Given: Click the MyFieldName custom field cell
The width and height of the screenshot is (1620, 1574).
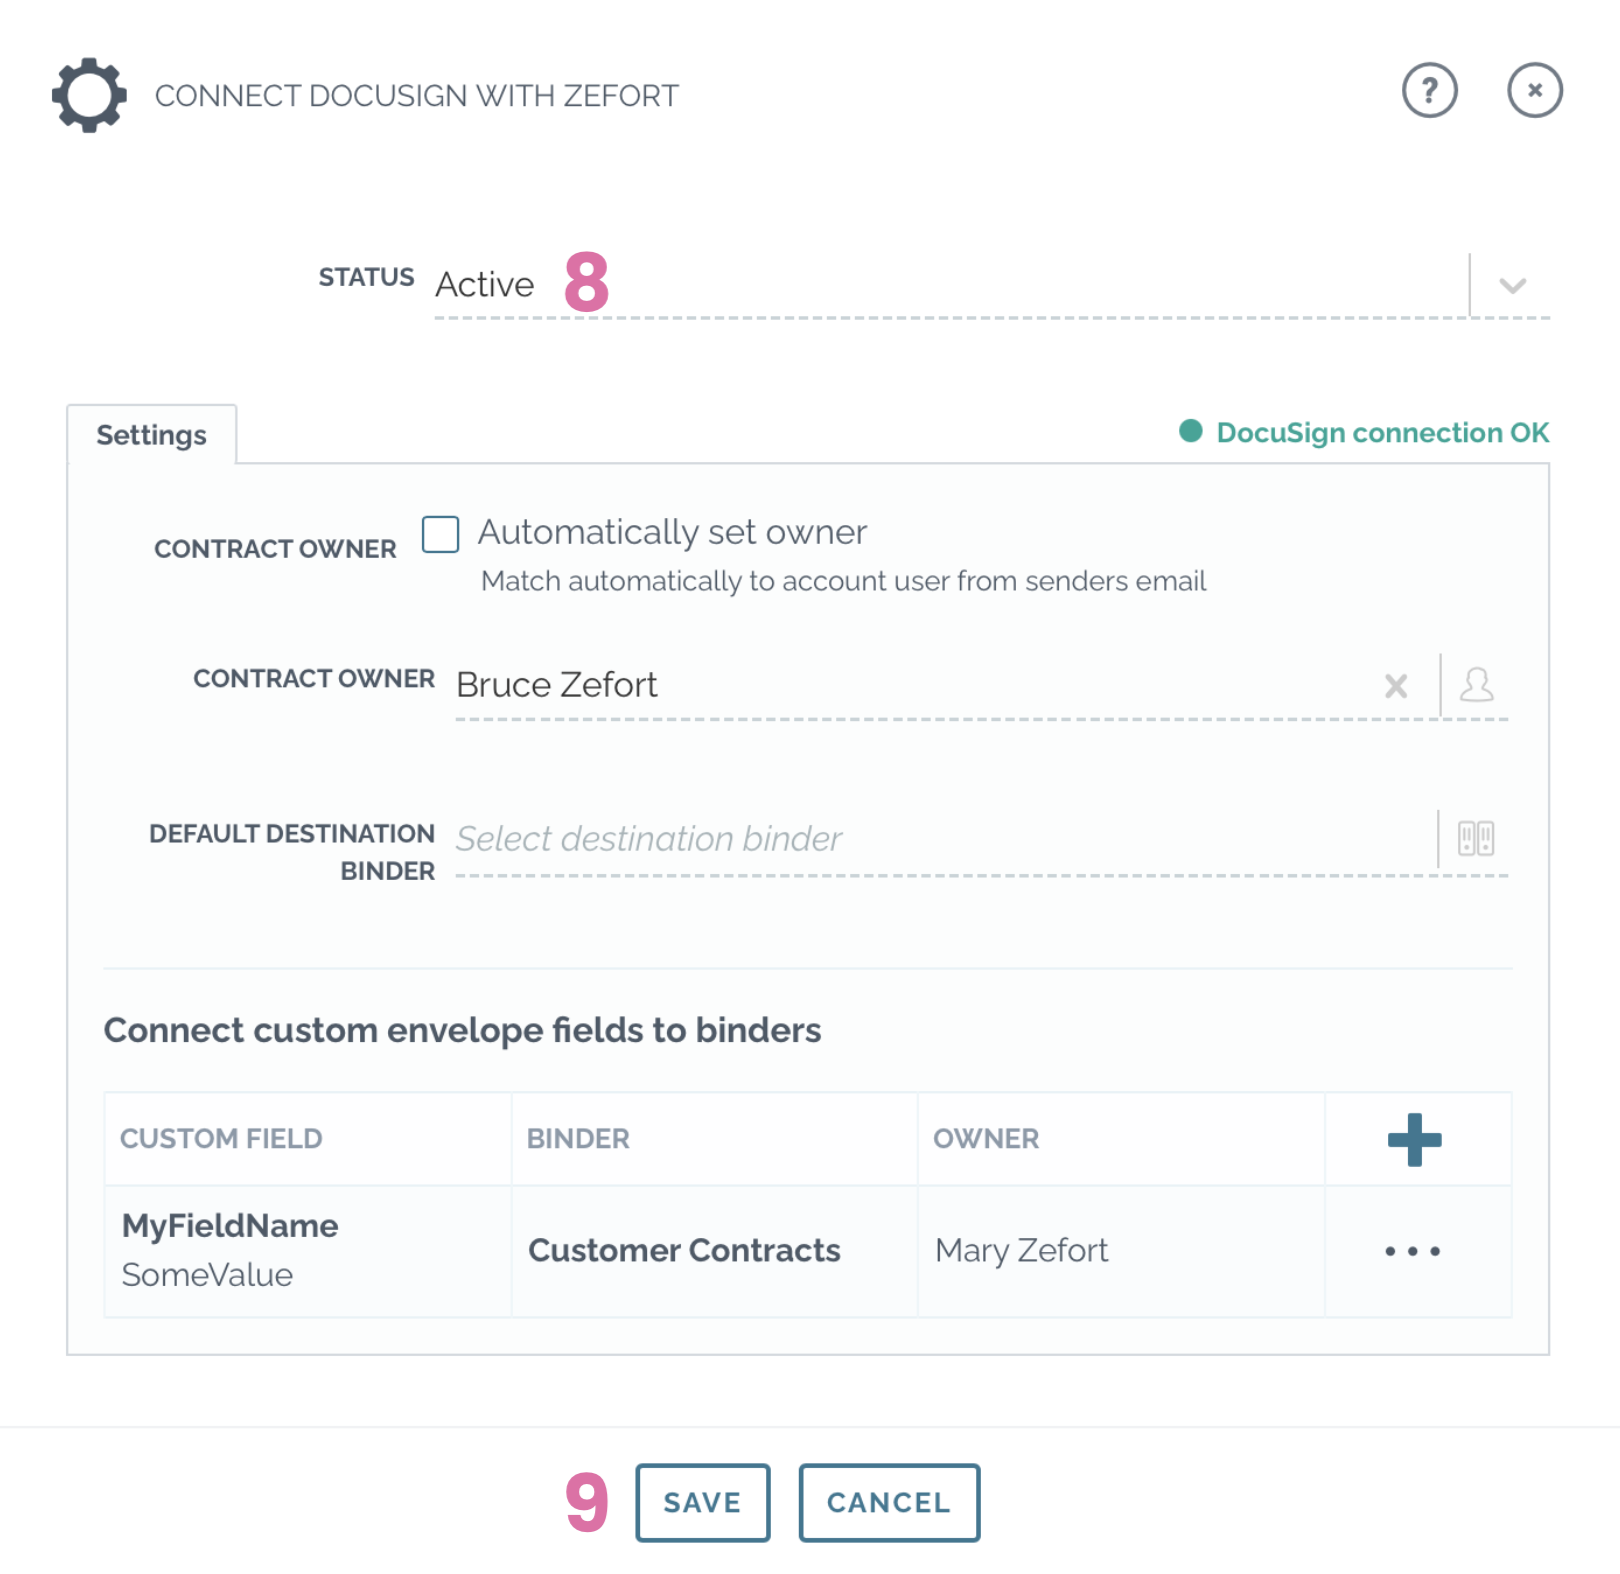Looking at the screenshot, I should click(308, 1251).
